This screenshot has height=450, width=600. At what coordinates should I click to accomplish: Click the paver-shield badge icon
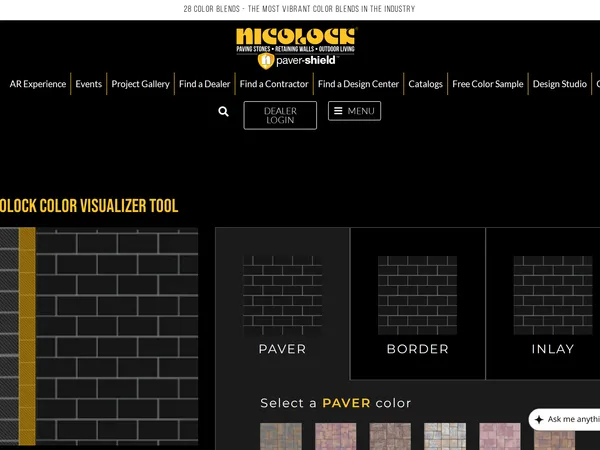[266, 61]
